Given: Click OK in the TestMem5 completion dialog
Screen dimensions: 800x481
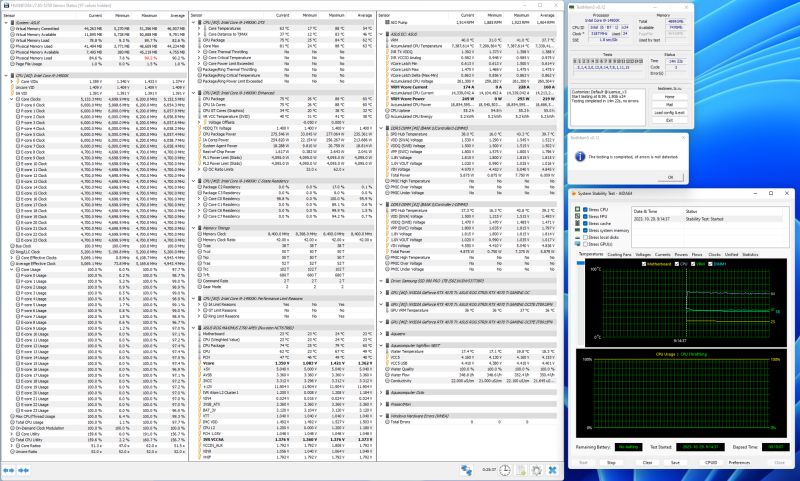Looking at the screenshot, I should (x=670, y=177).
